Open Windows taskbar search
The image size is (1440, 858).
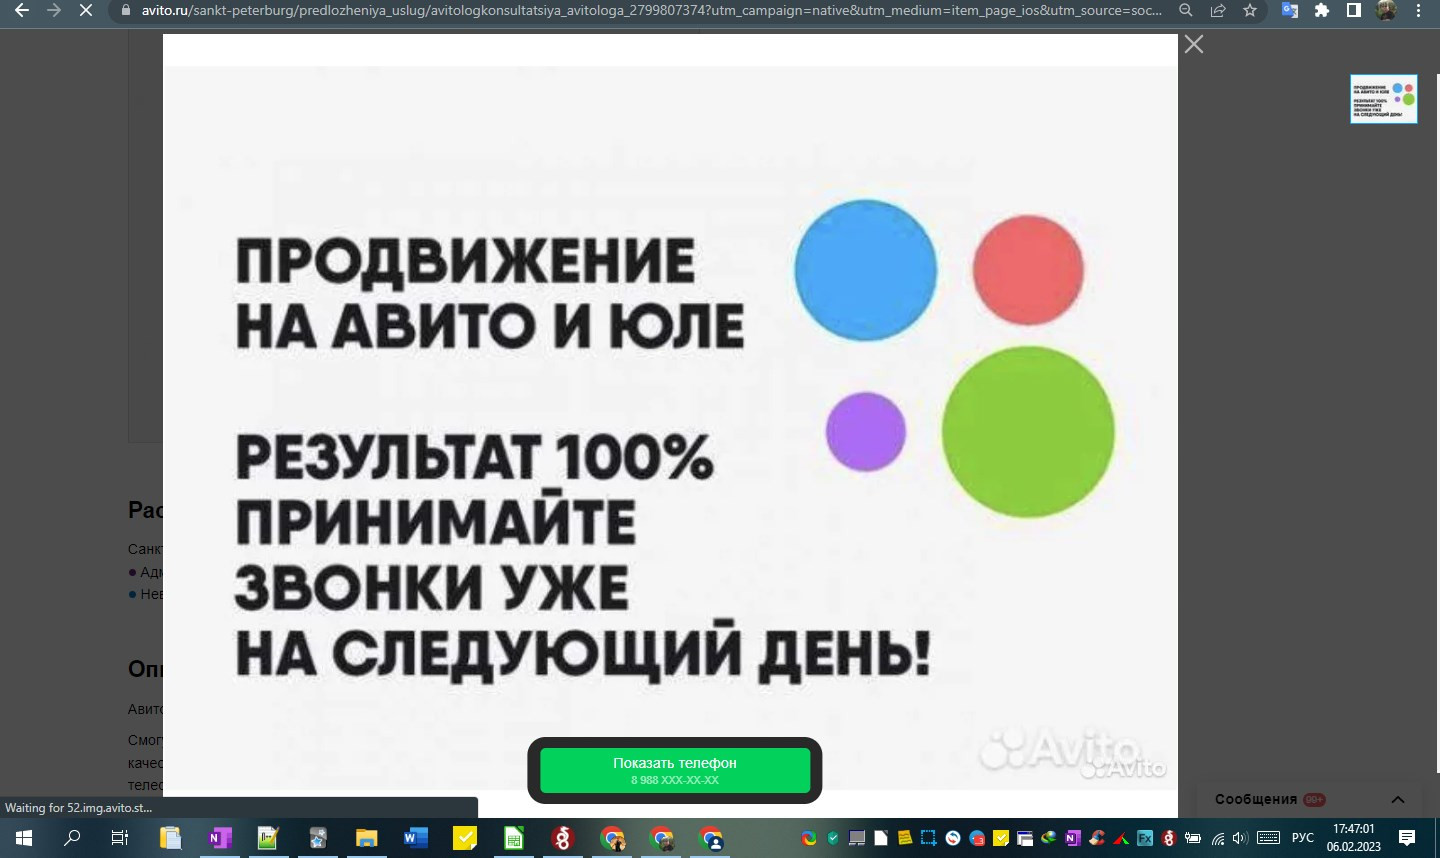click(71, 838)
